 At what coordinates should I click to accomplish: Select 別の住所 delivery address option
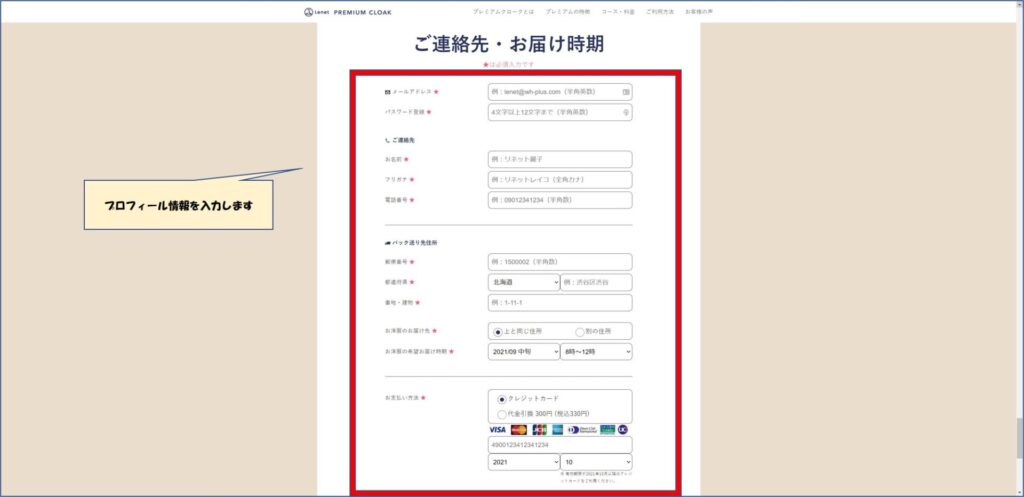coord(580,331)
